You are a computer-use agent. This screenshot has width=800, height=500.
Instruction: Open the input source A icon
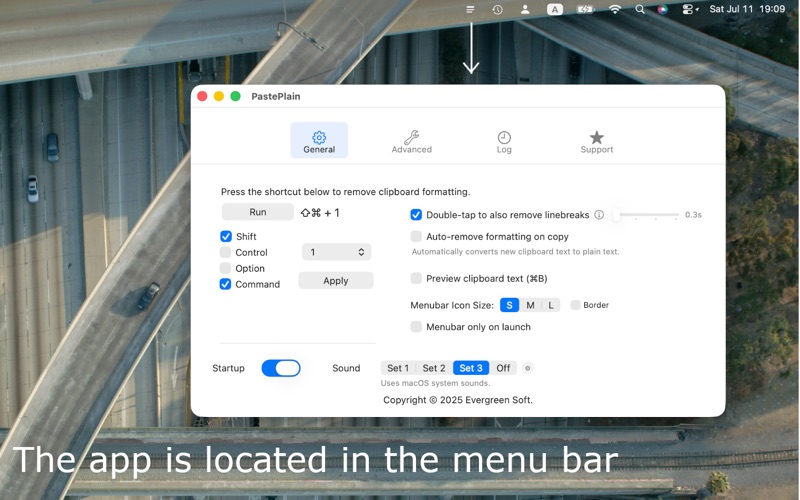click(555, 9)
